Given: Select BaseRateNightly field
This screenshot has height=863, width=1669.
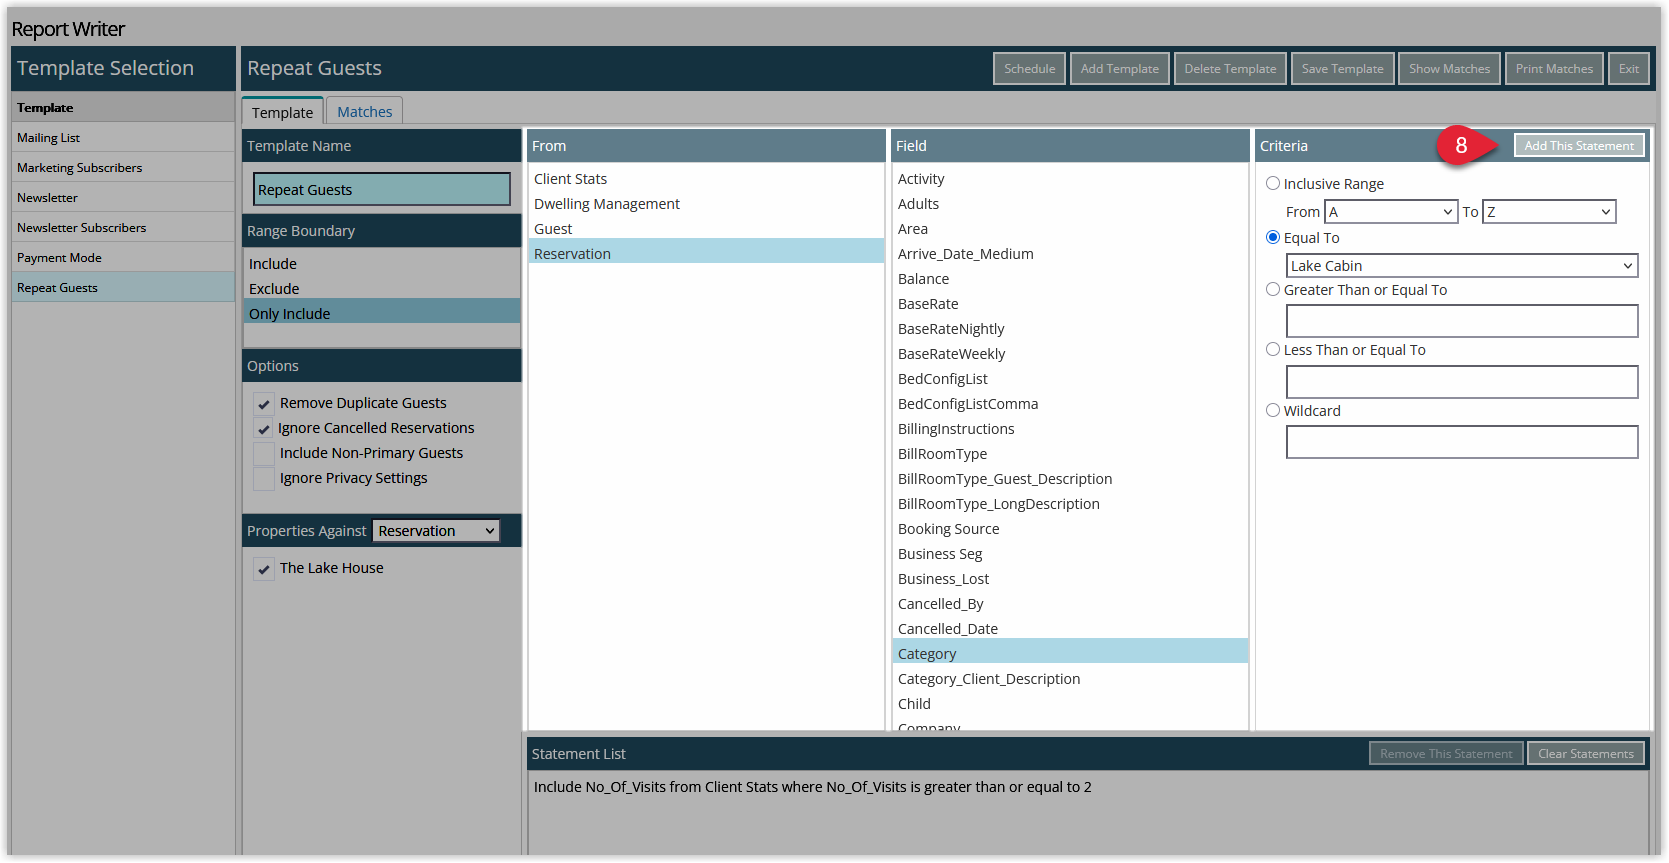Looking at the screenshot, I should click(1070, 329).
